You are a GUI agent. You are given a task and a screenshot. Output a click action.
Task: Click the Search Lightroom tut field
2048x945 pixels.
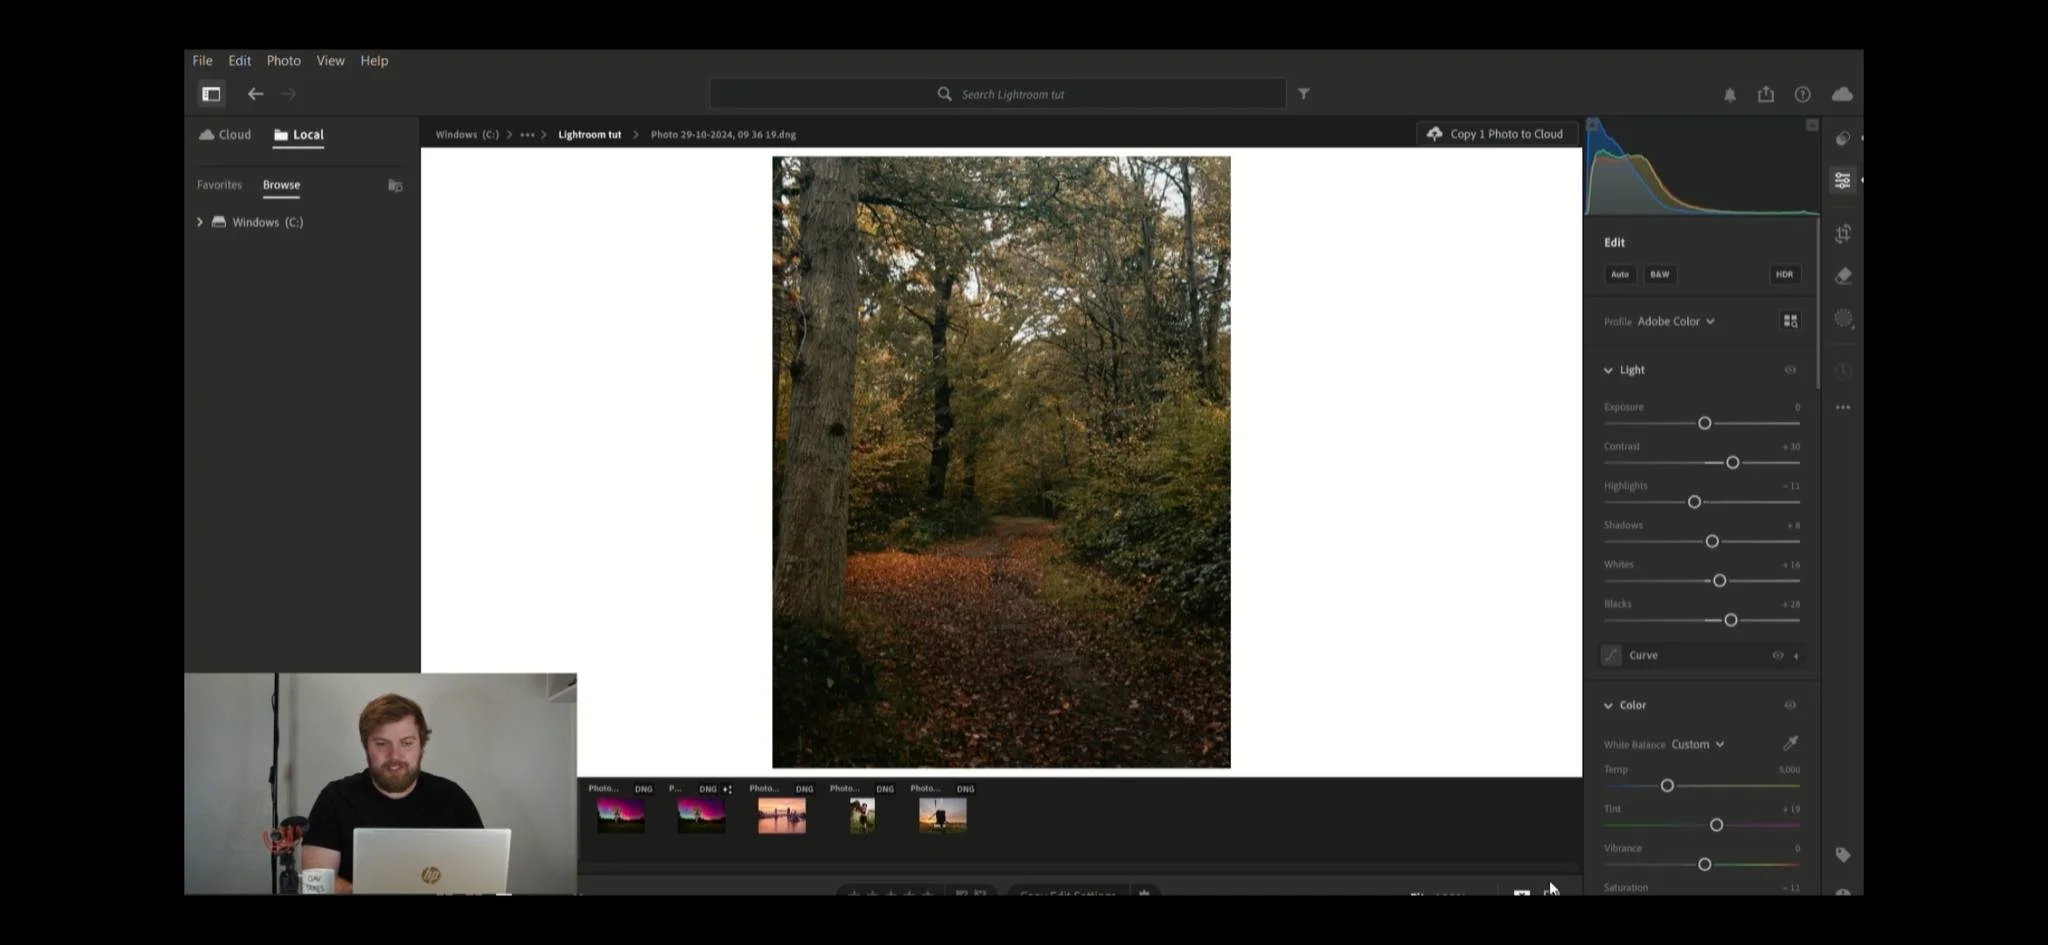tap(998, 94)
